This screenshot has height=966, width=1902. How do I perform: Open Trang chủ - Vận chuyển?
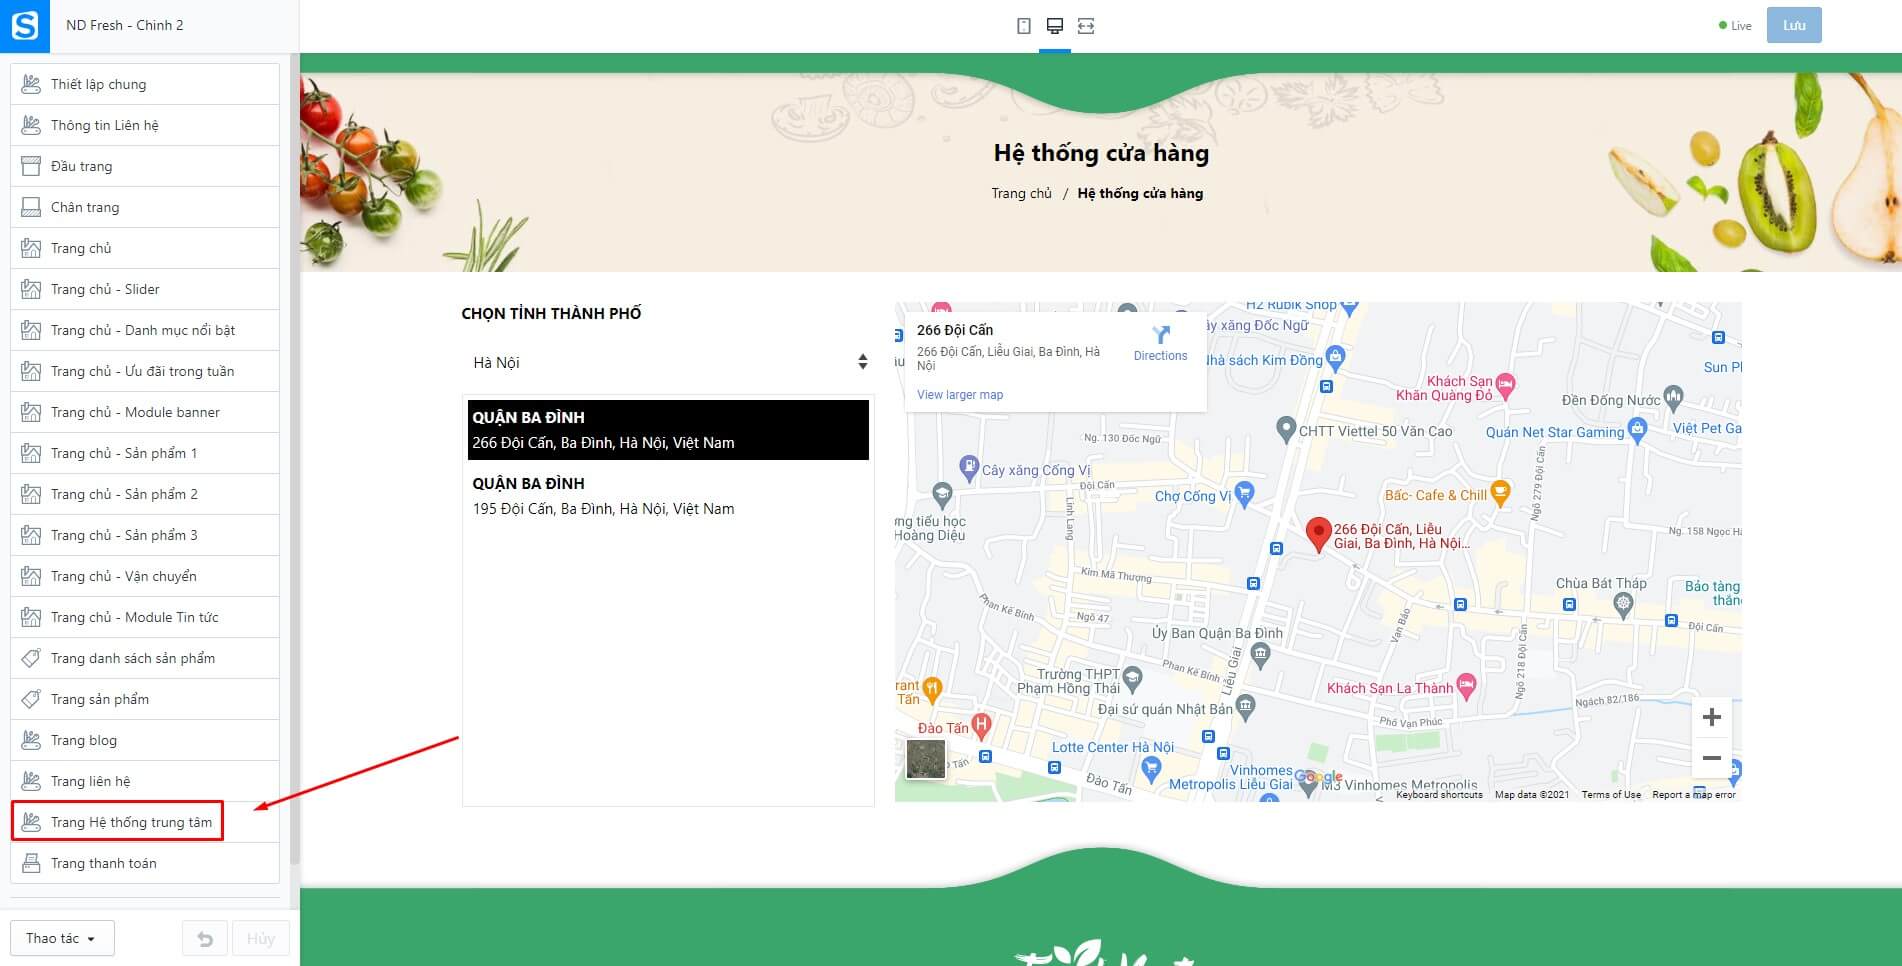pyautogui.click(x=145, y=576)
